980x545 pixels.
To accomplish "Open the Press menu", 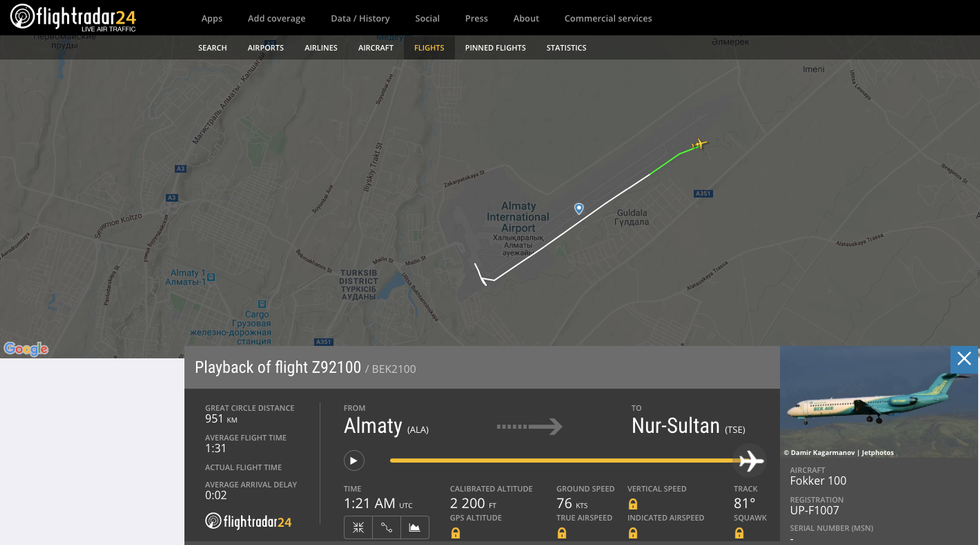I will (476, 19).
